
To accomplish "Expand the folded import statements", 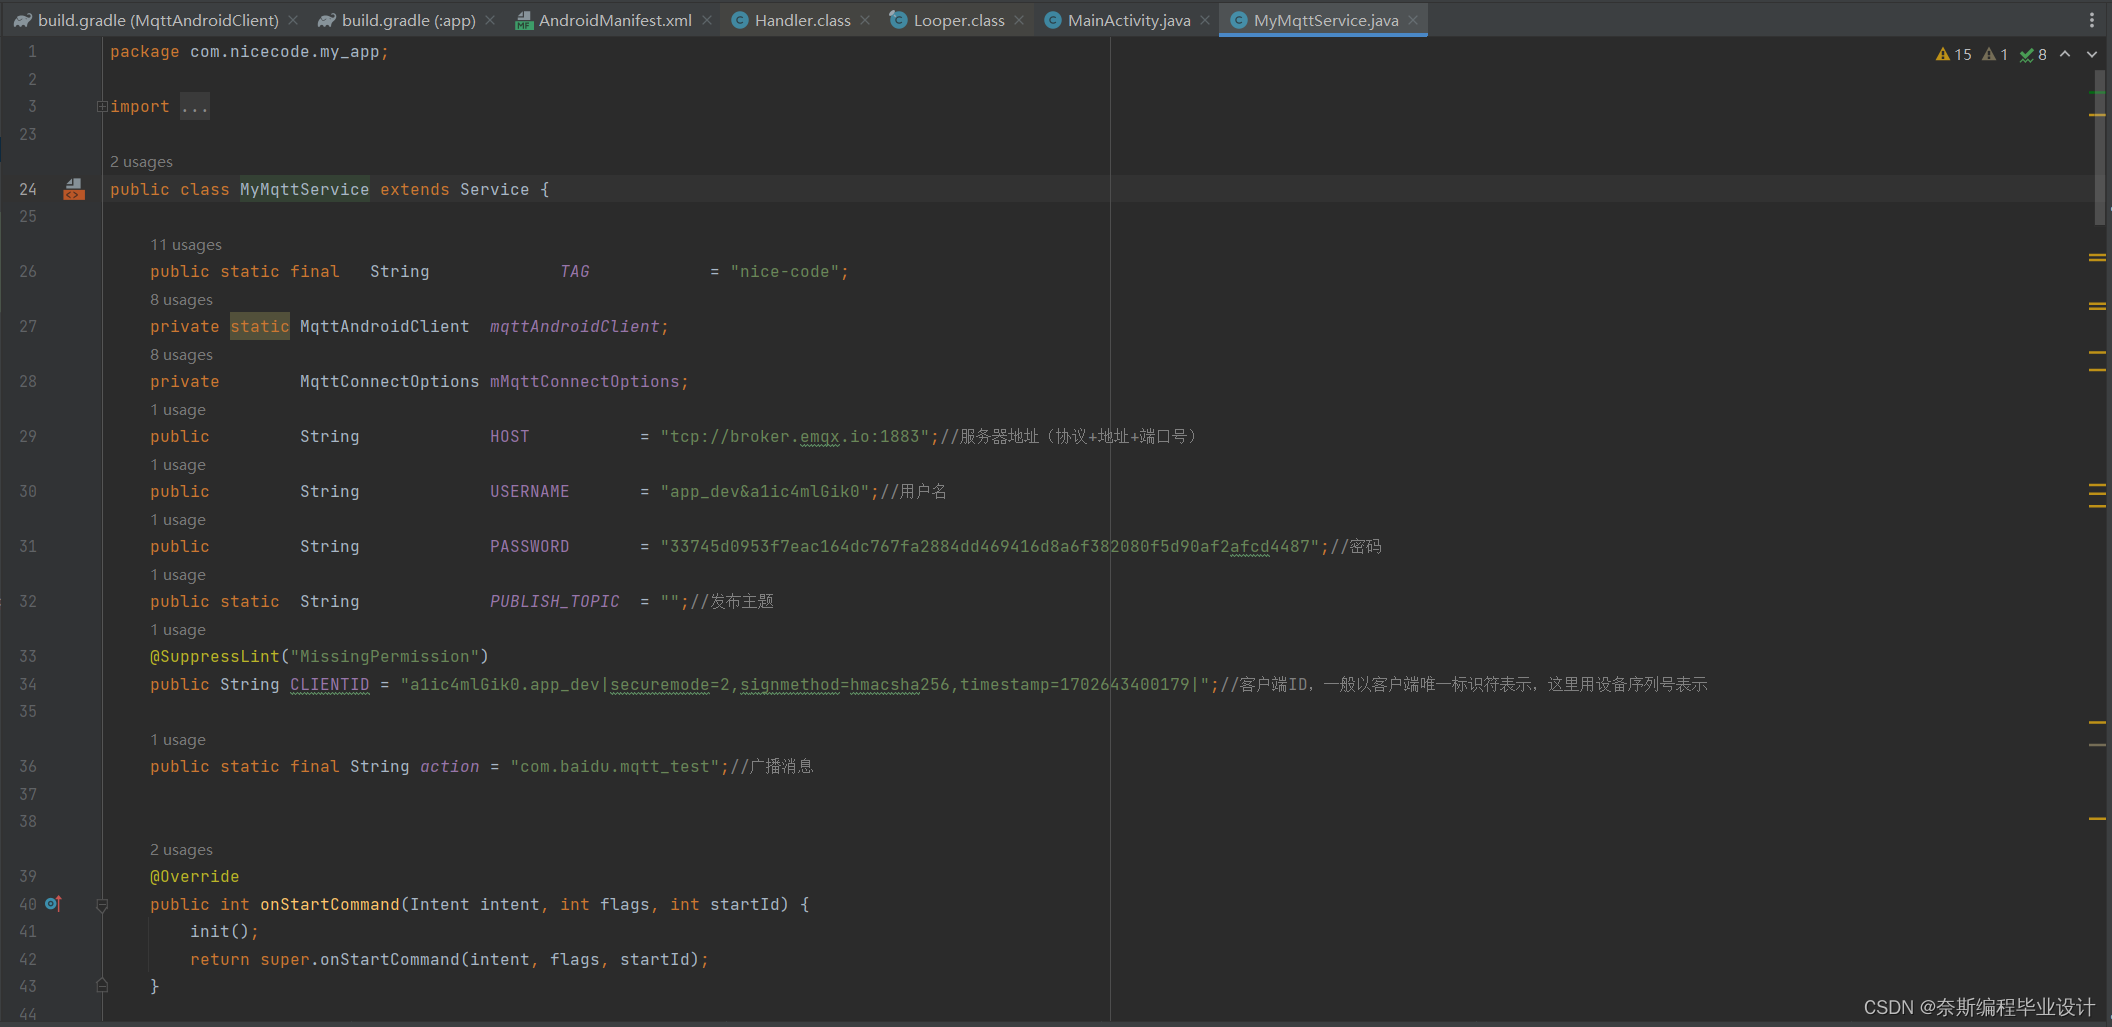I will click(102, 107).
